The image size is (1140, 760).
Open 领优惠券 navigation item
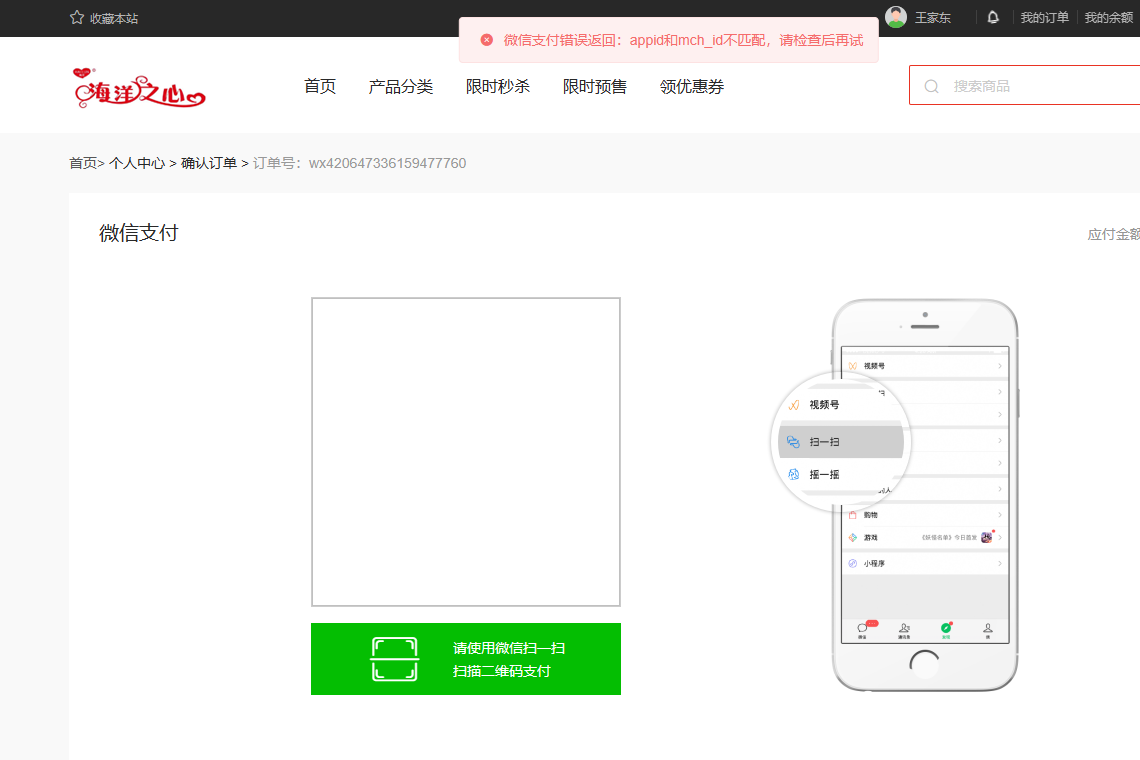pos(692,87)
